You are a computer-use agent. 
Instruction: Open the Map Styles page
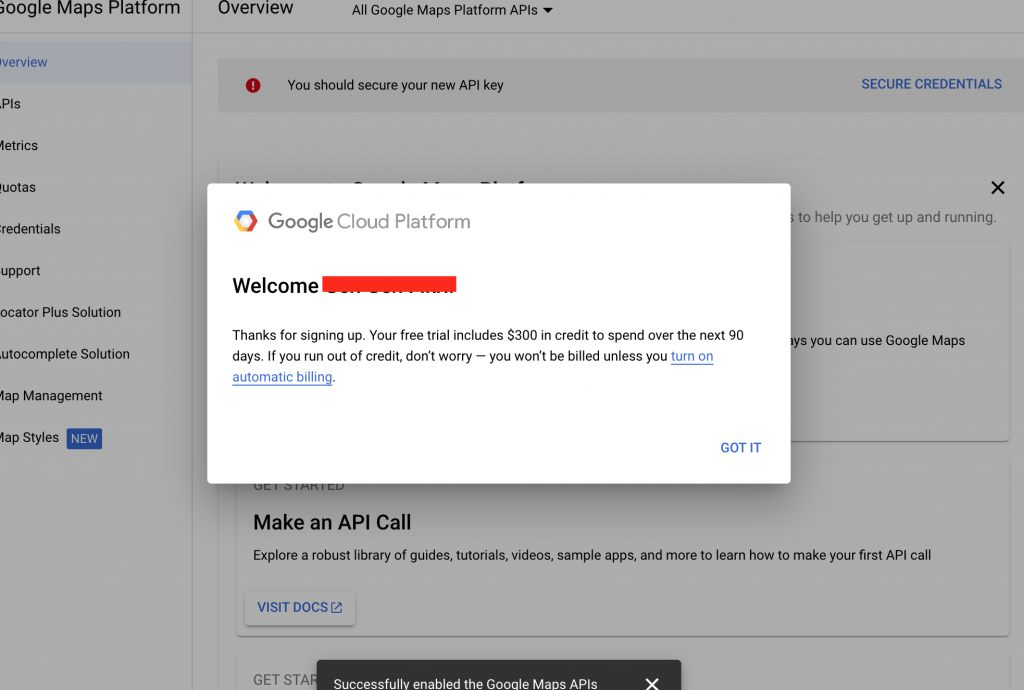point(29,438)
